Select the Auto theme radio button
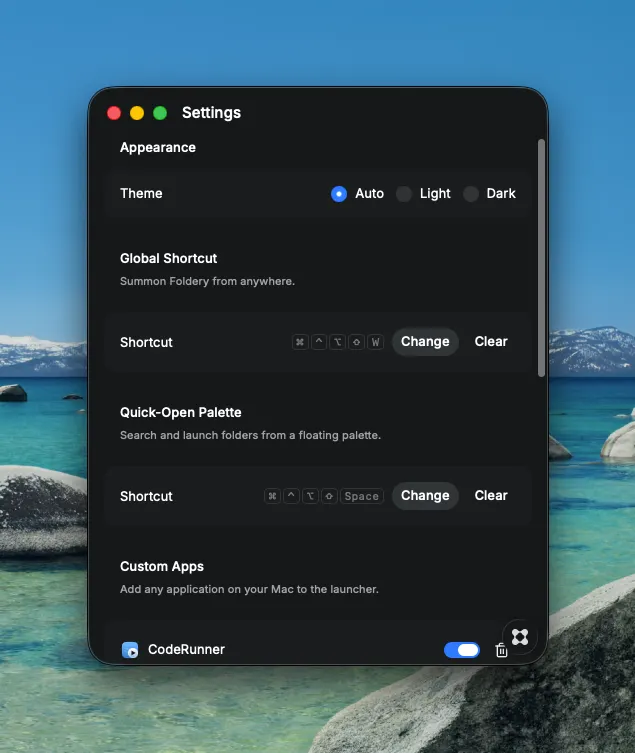This screenshot has width=635, height=753. (x=339, y=194)
